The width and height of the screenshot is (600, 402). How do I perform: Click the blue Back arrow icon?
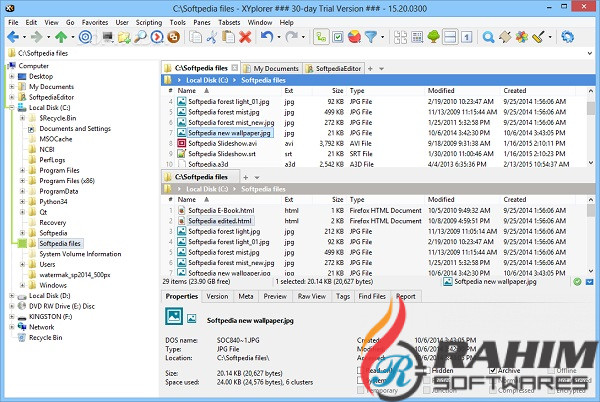click(x=13, y=37)
